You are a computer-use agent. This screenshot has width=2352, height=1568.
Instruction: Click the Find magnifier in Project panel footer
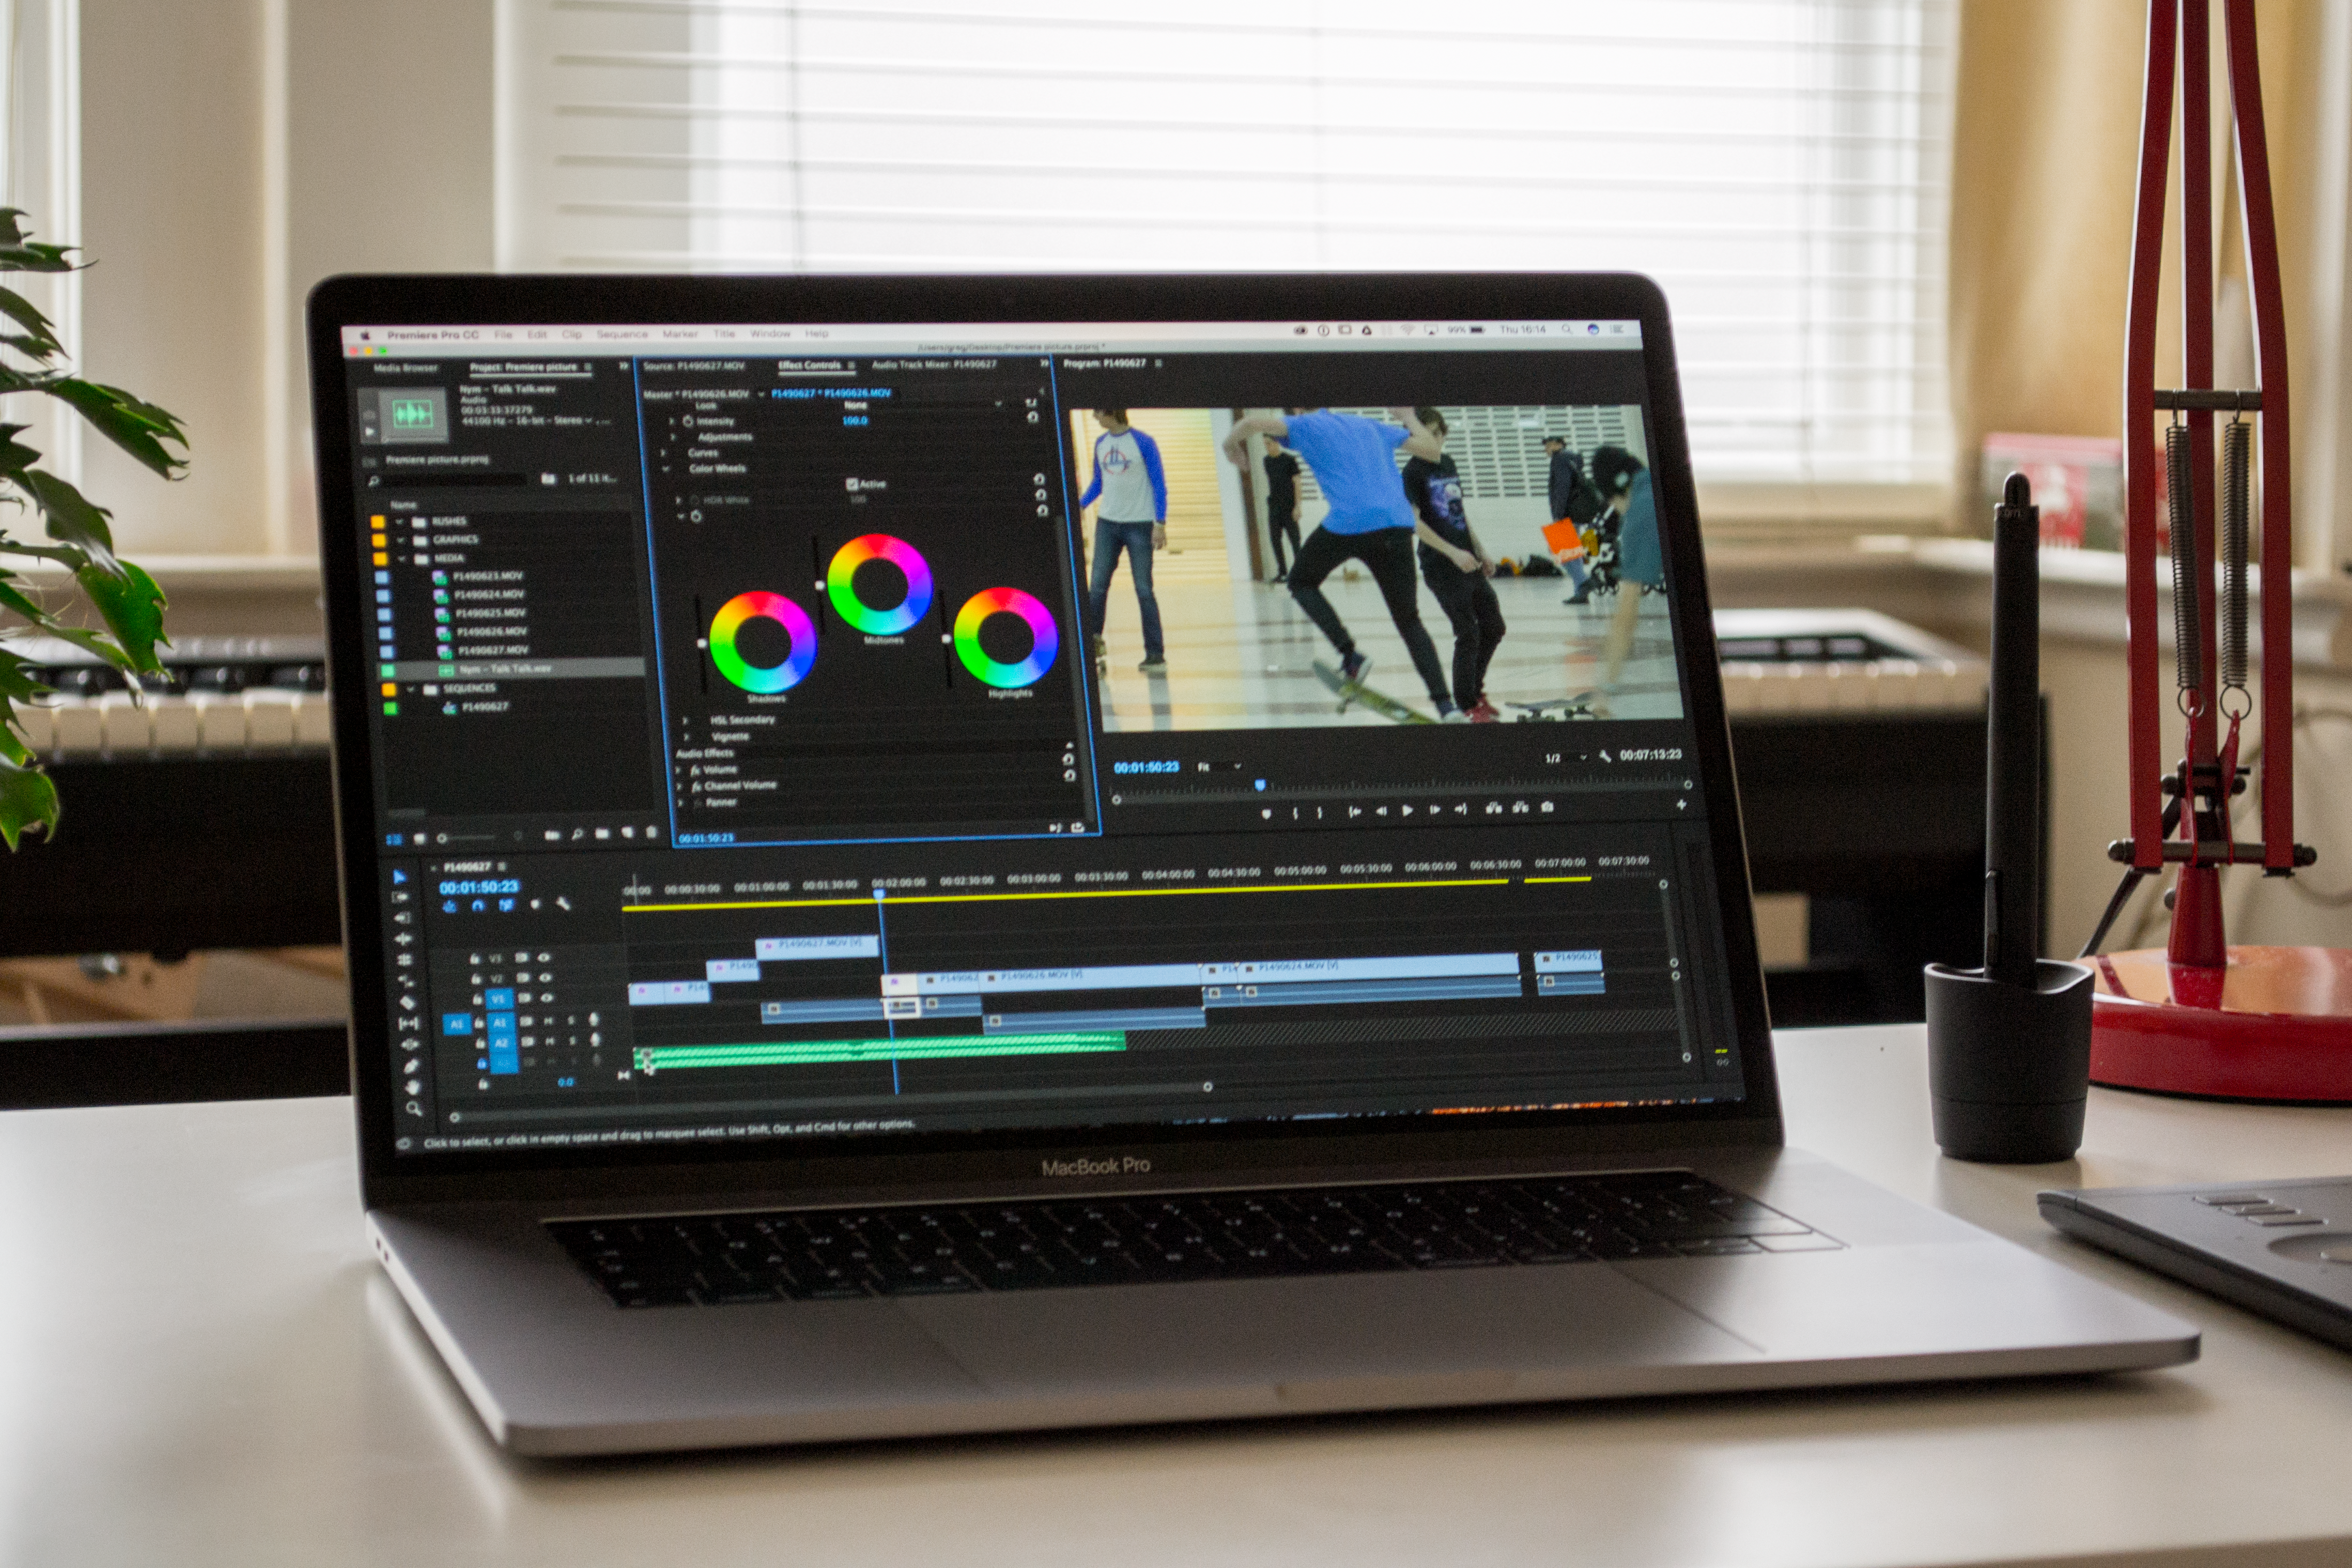click(x=577, y=834)
